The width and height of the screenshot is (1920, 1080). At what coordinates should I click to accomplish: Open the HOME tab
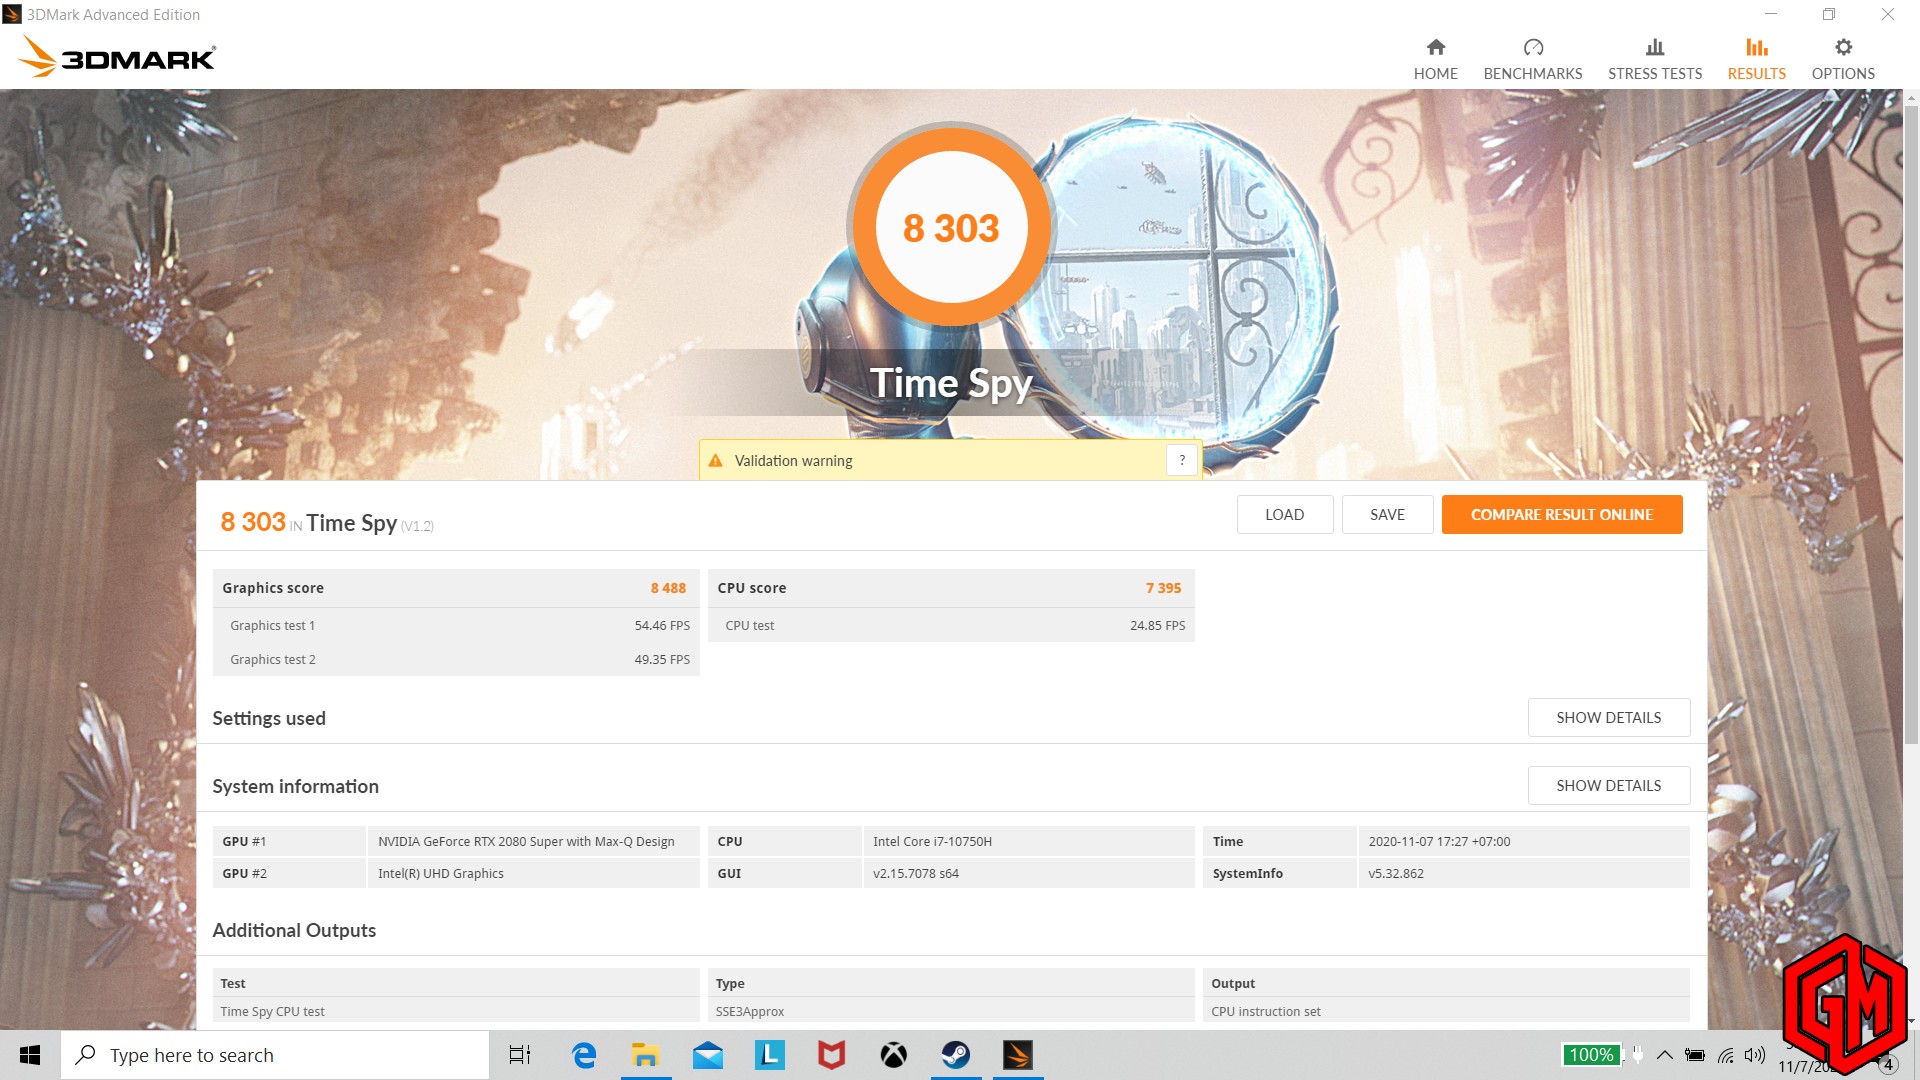coord(1435,59)
